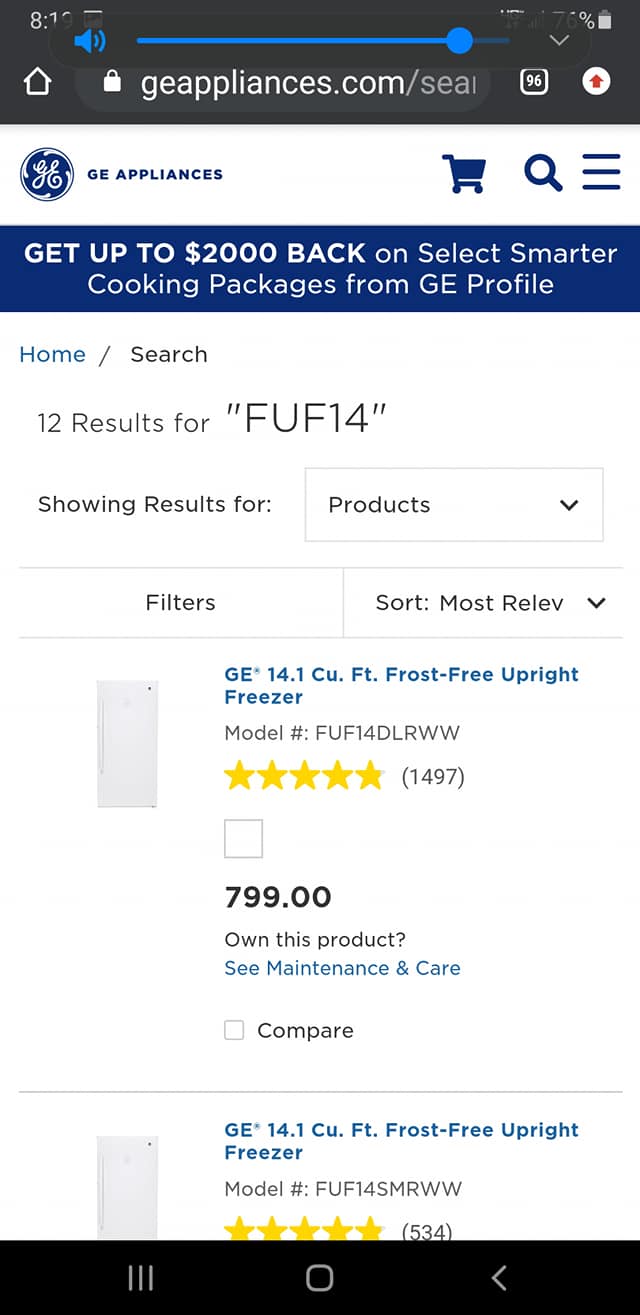
Task: Open See Maintenance & Care link
Action: point(342,968)
